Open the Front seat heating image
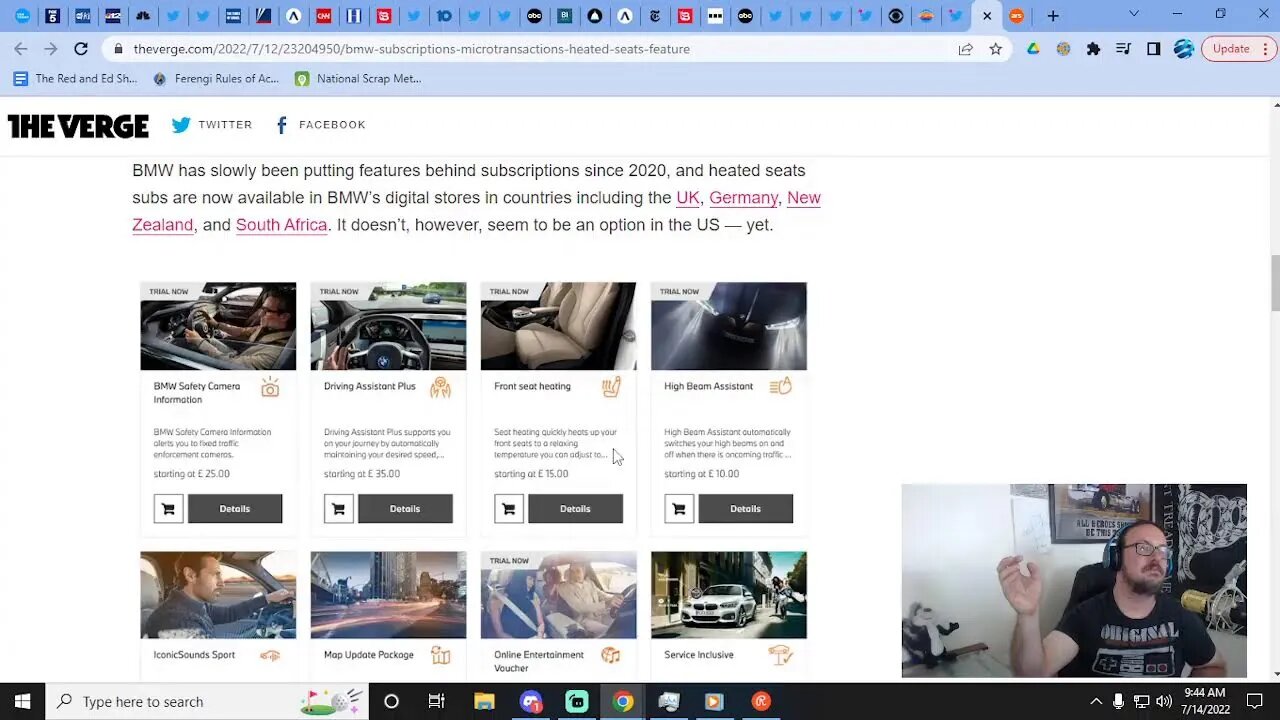Screen dimensions: 1280x720 pyautogui.click(x=558, y=326)
